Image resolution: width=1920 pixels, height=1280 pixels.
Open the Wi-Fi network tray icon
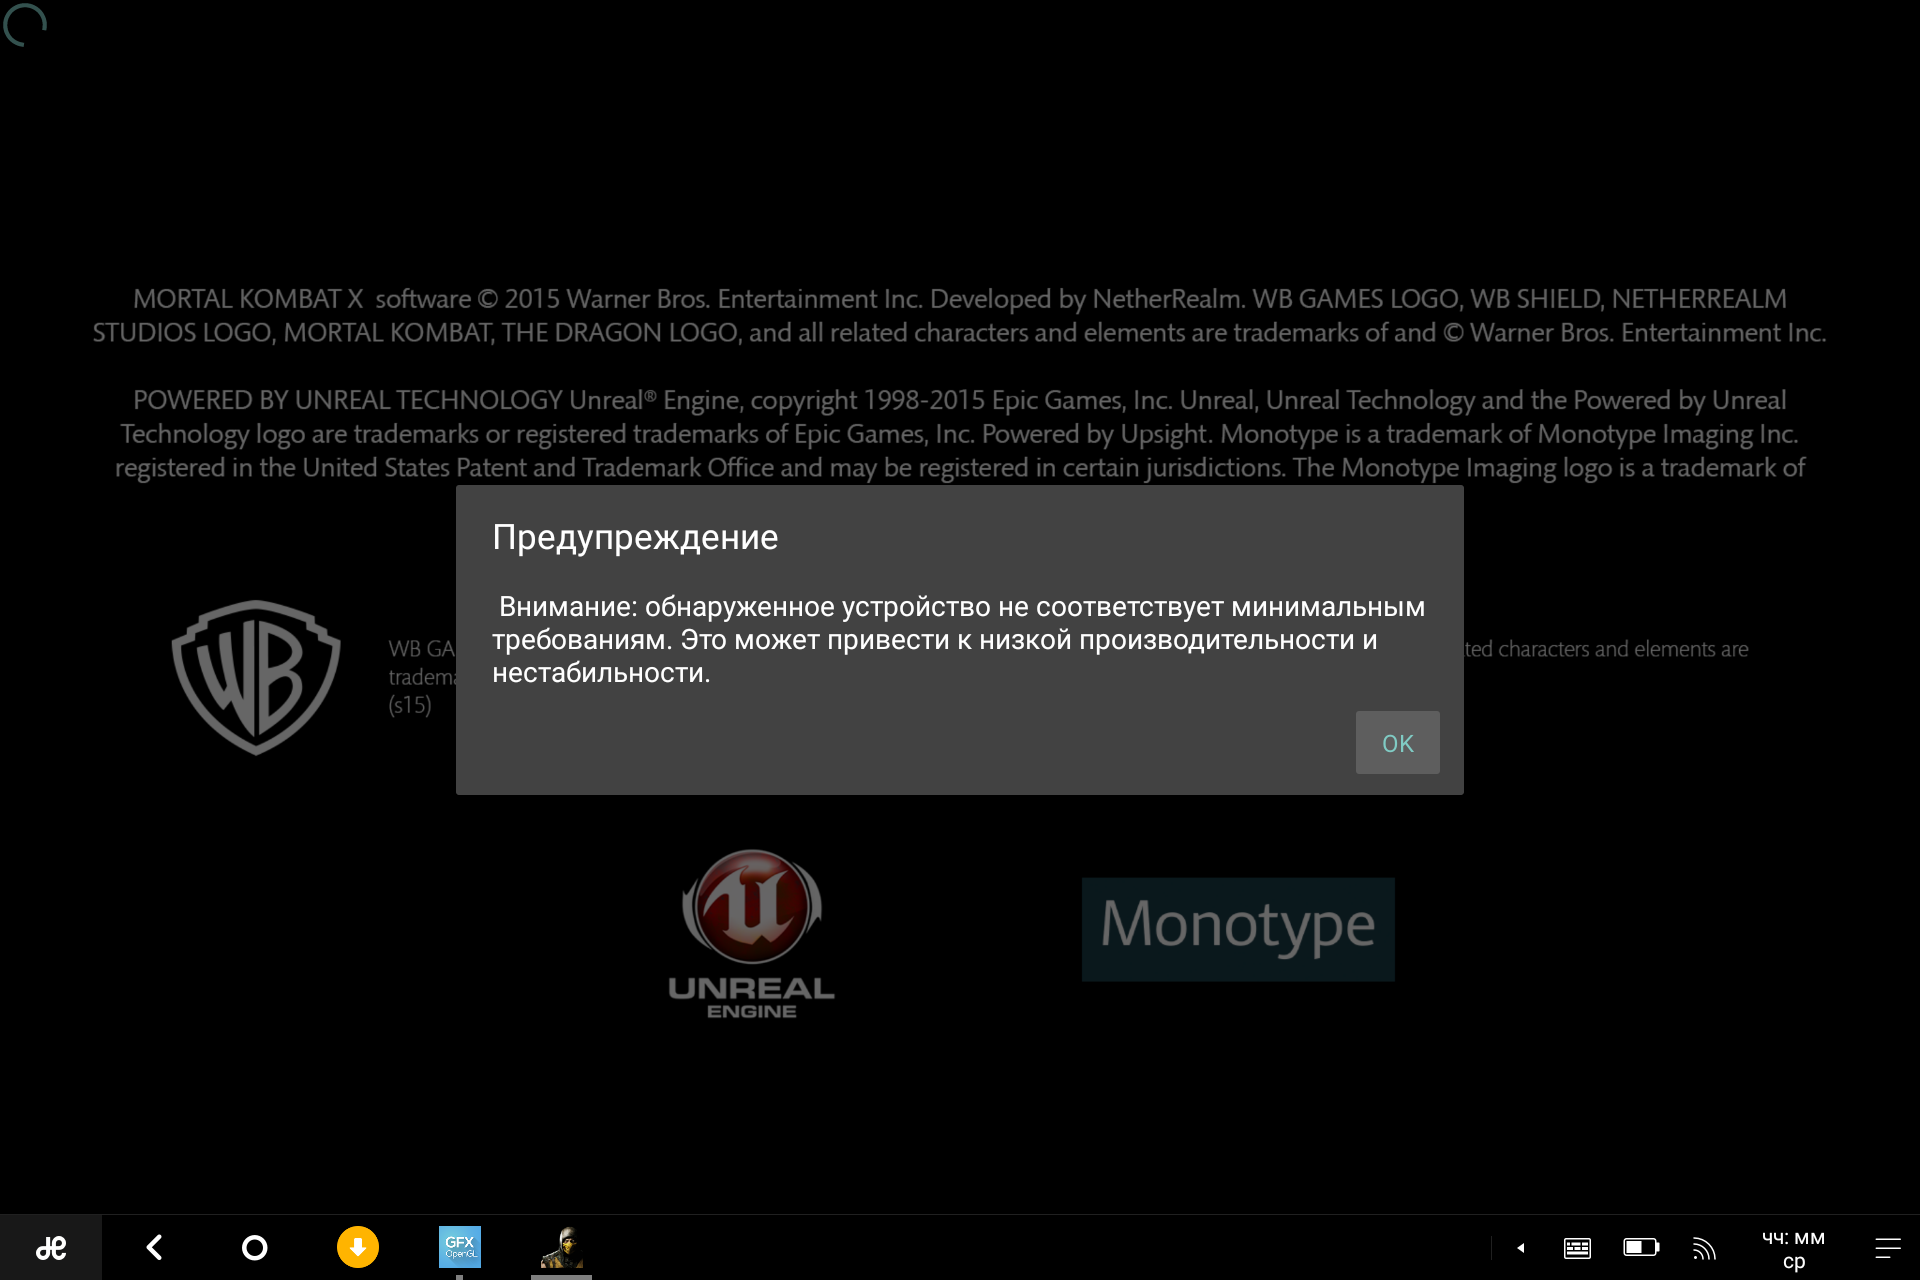pyautogui.click(x=1704, y=1247)
